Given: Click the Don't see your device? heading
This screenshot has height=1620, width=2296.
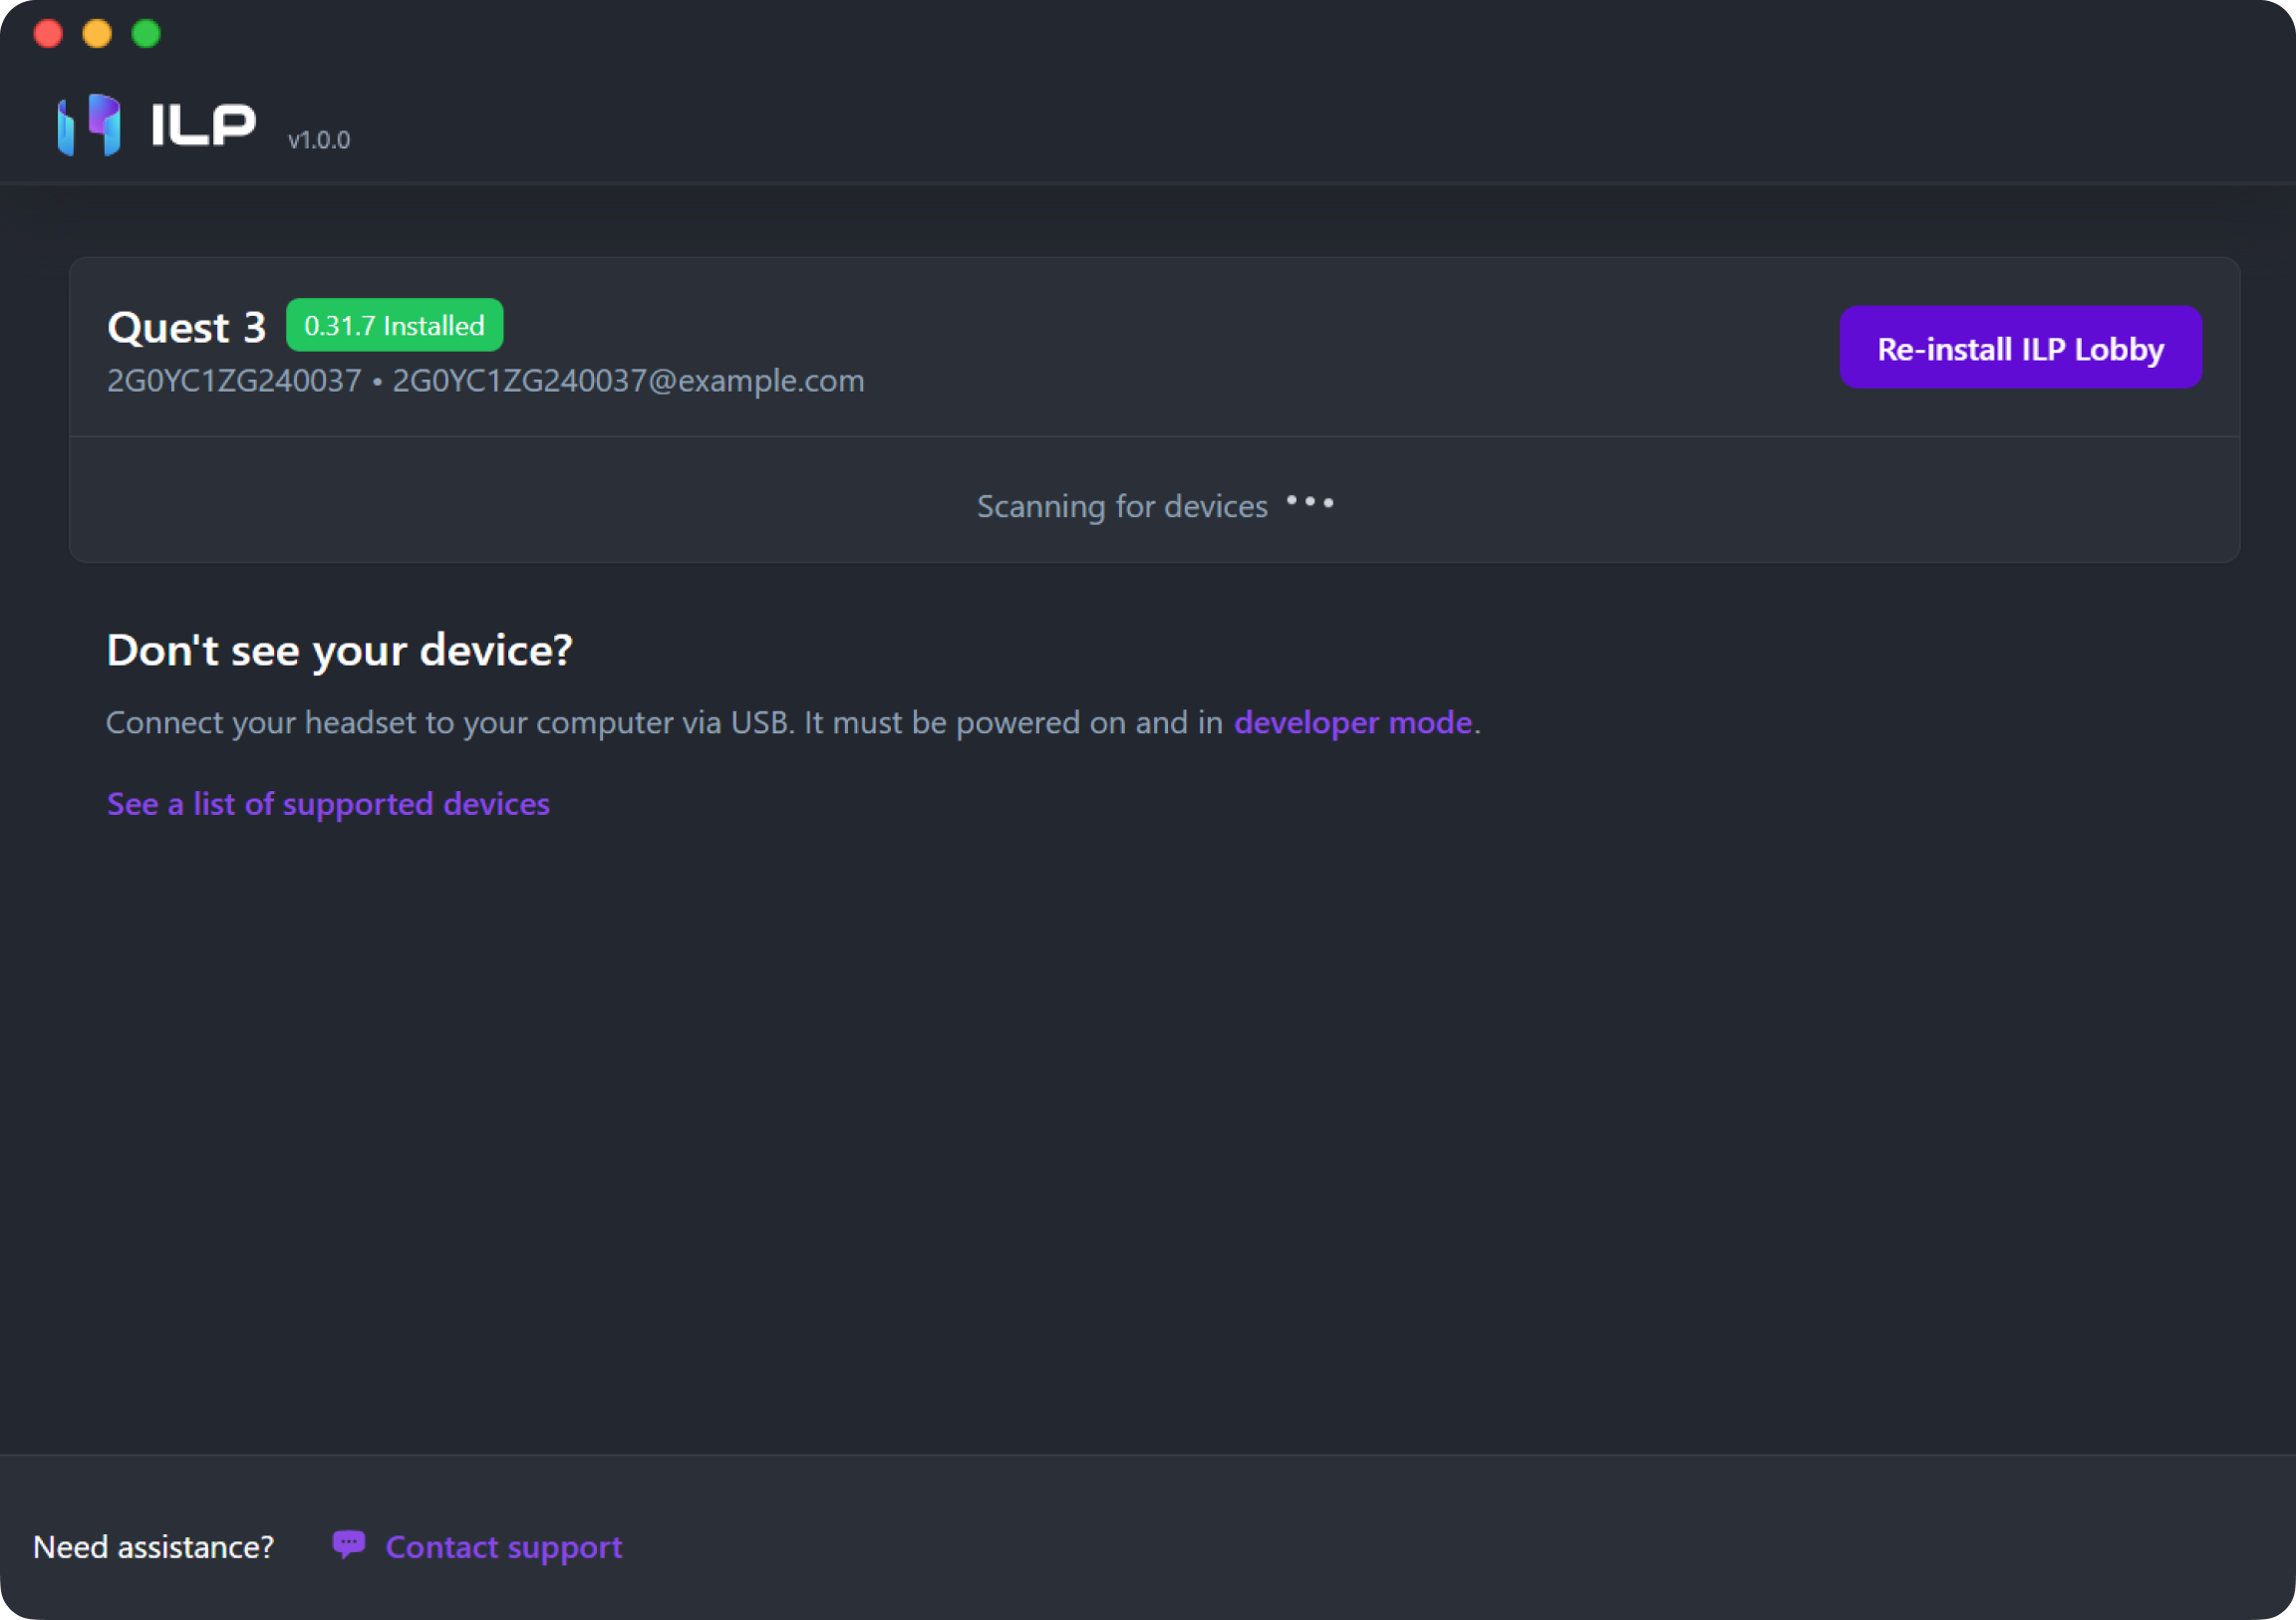Looking at the screenshot, I should (340, 651).
